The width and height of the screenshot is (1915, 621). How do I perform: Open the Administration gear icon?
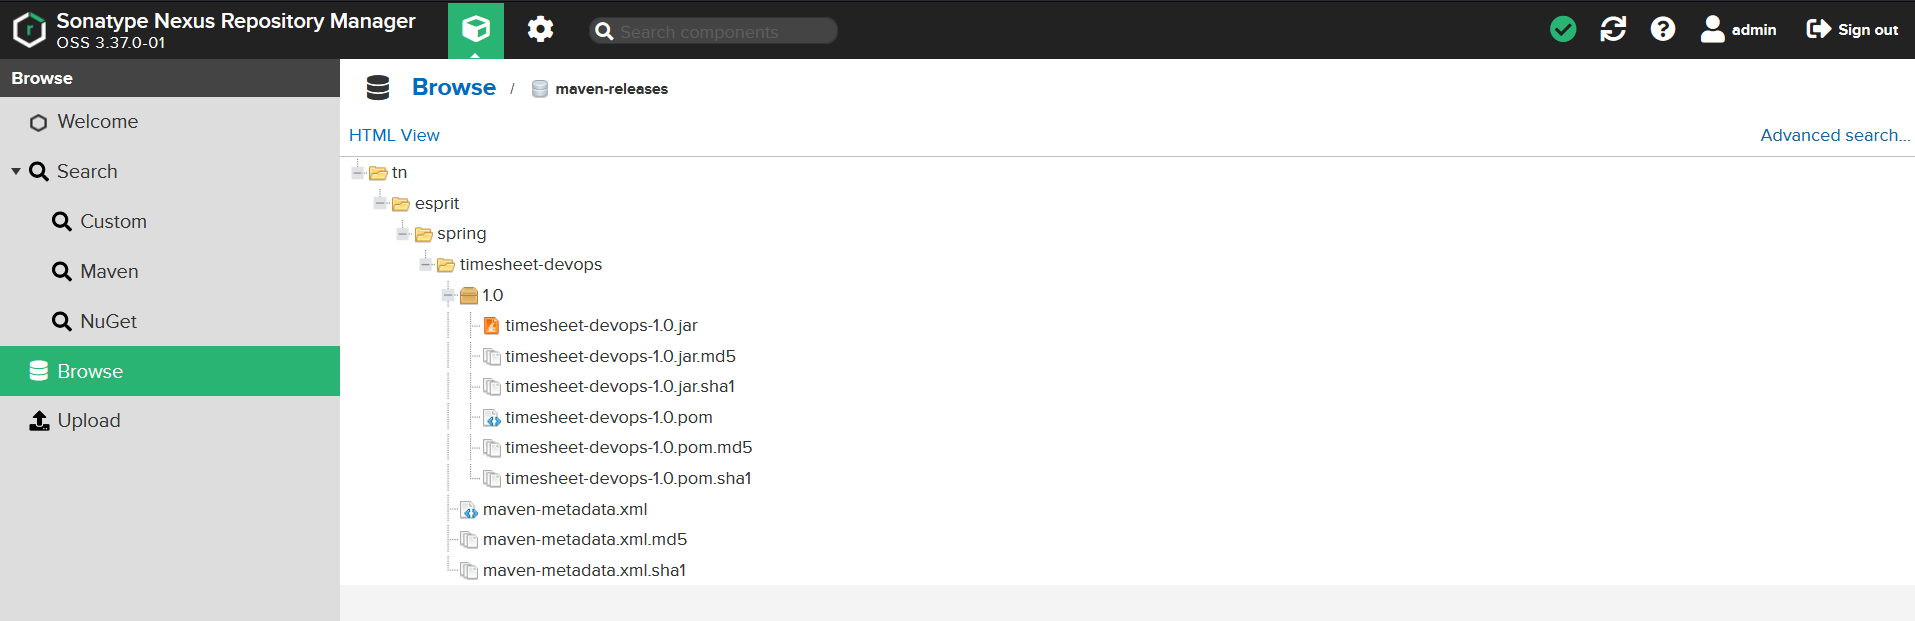(x=540, y=29)
